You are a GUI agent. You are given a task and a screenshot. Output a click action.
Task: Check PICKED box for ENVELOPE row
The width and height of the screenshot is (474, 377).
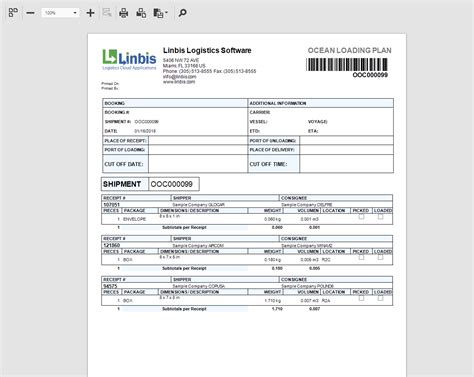[361, 217]
